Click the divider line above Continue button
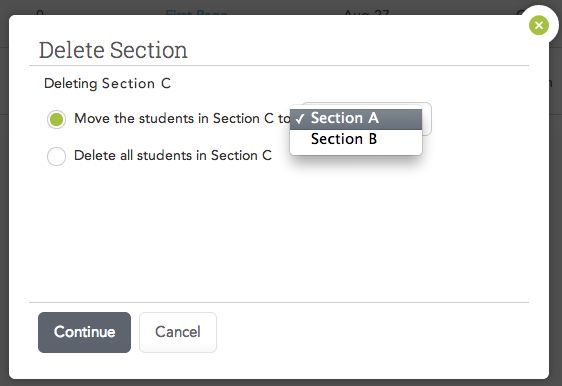Screen dimensions: 562x386 [279, 302]
